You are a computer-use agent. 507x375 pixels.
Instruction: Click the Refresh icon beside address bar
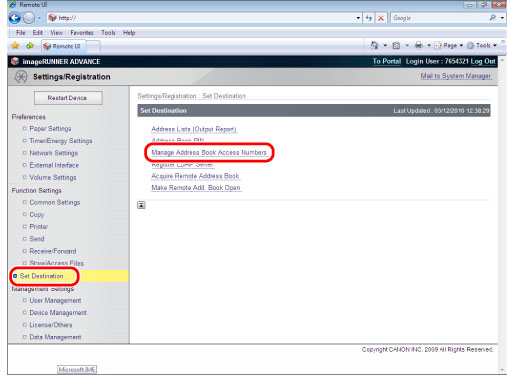(x=369, y=18)
